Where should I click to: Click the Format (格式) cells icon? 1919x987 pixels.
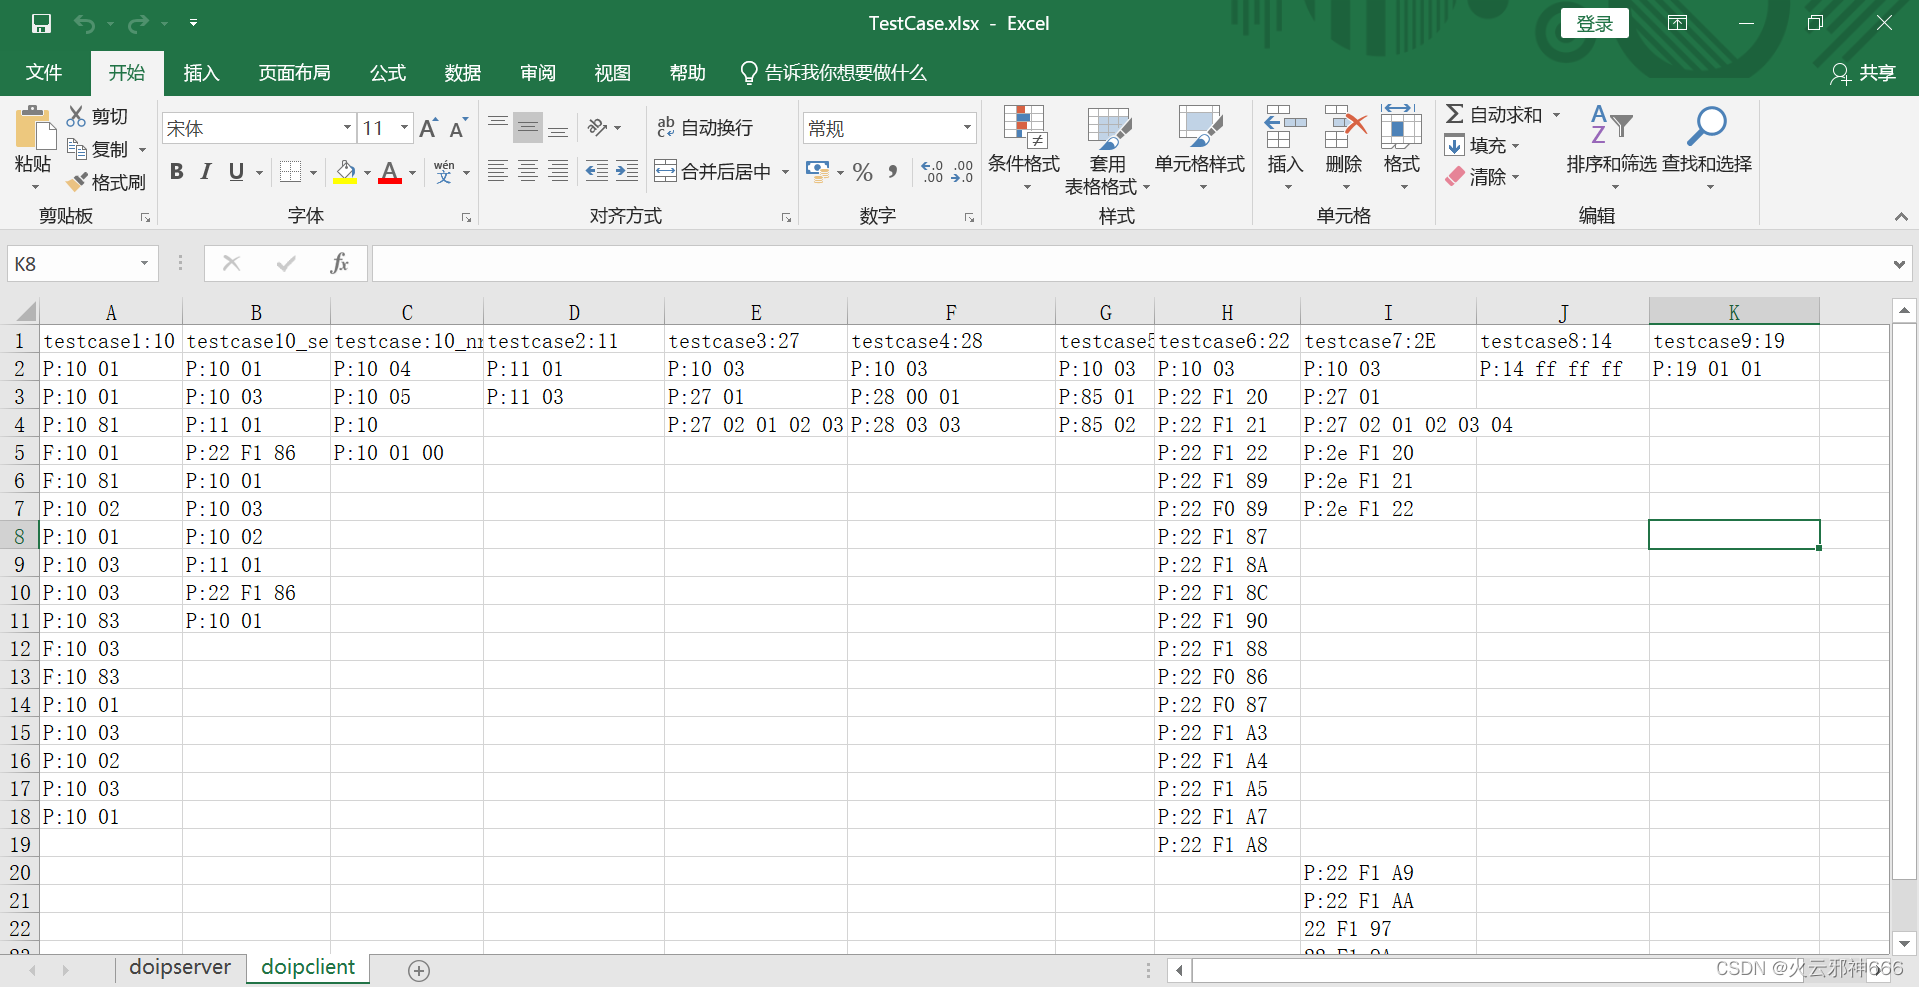pos(1401,127)
